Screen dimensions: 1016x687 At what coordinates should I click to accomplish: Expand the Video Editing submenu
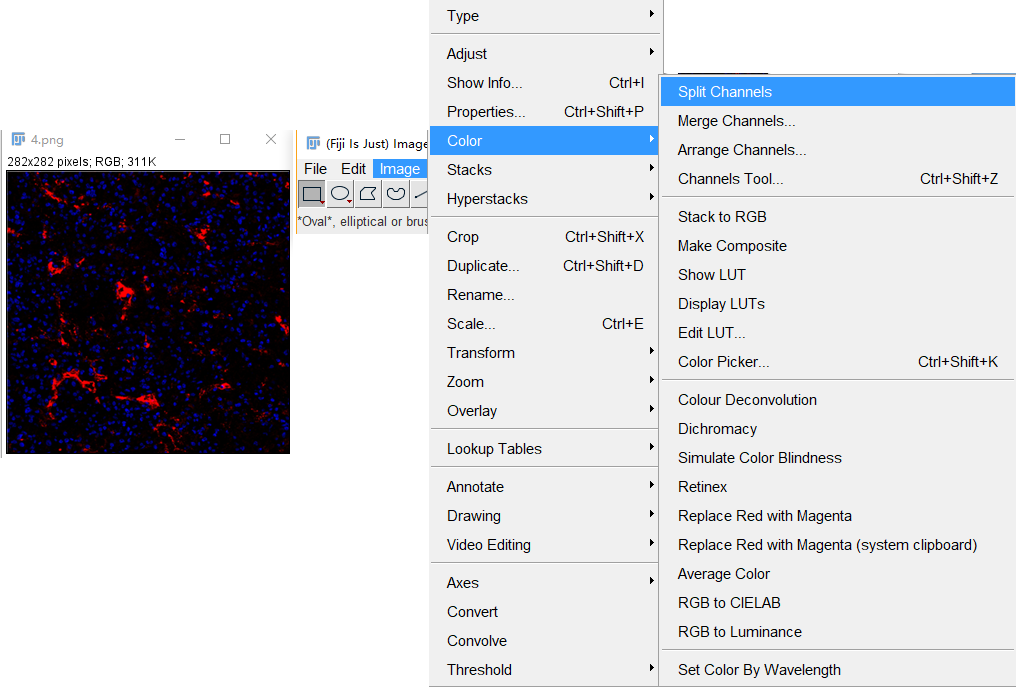pos(544,545)
